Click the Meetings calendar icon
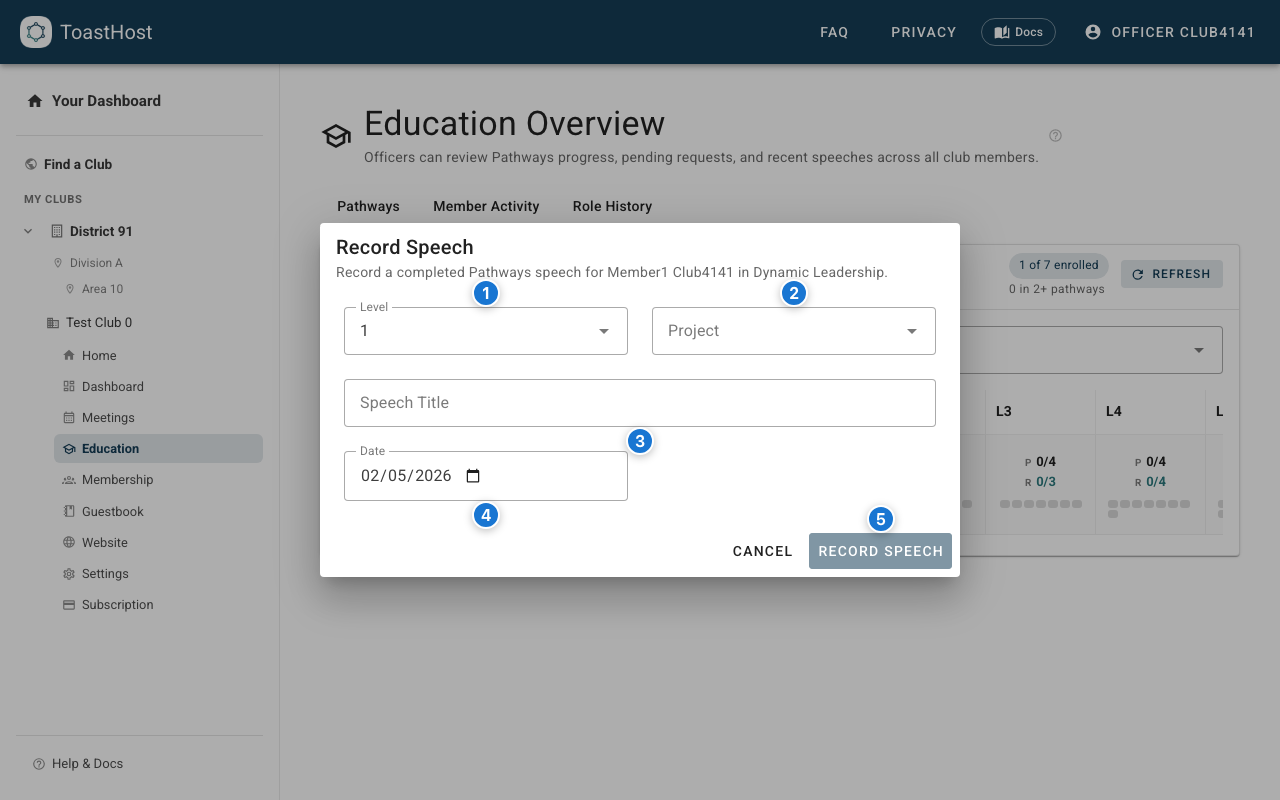 [x=69, y=417]
